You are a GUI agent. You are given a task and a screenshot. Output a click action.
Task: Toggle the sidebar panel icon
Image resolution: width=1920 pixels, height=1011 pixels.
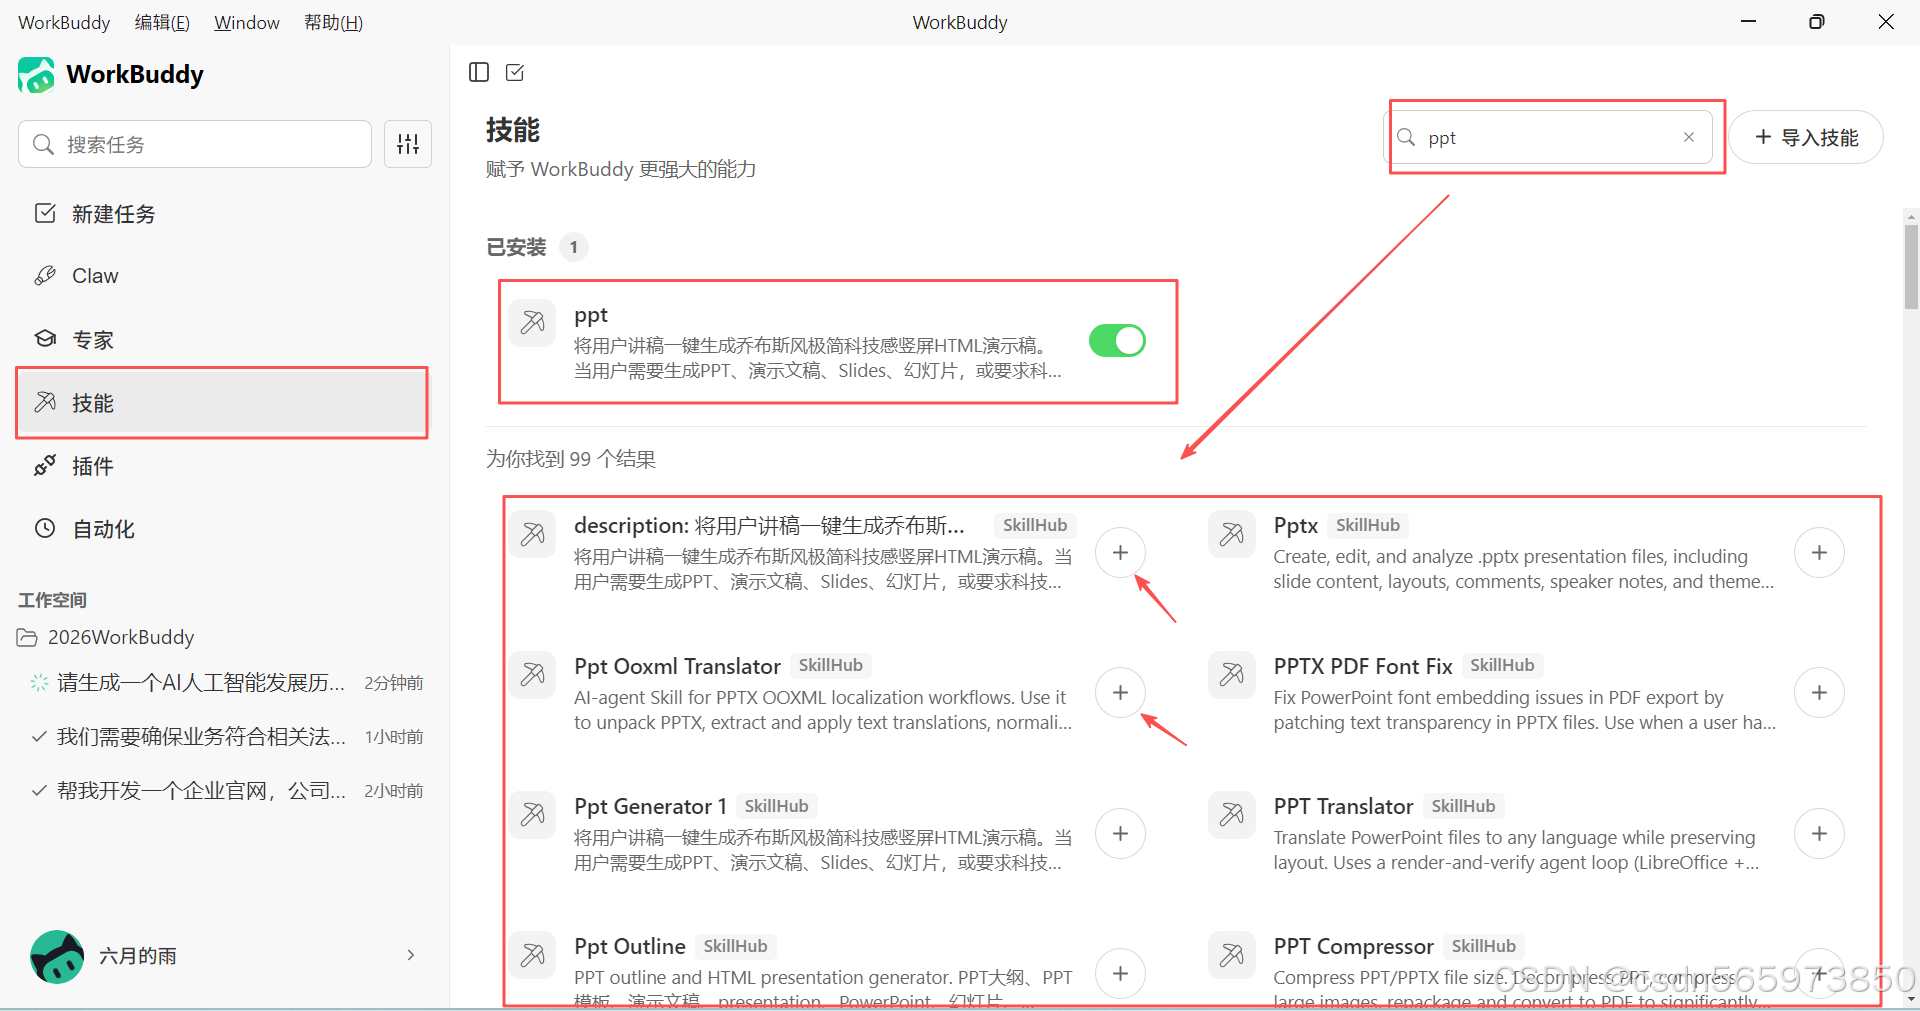[x=479, y=72]
